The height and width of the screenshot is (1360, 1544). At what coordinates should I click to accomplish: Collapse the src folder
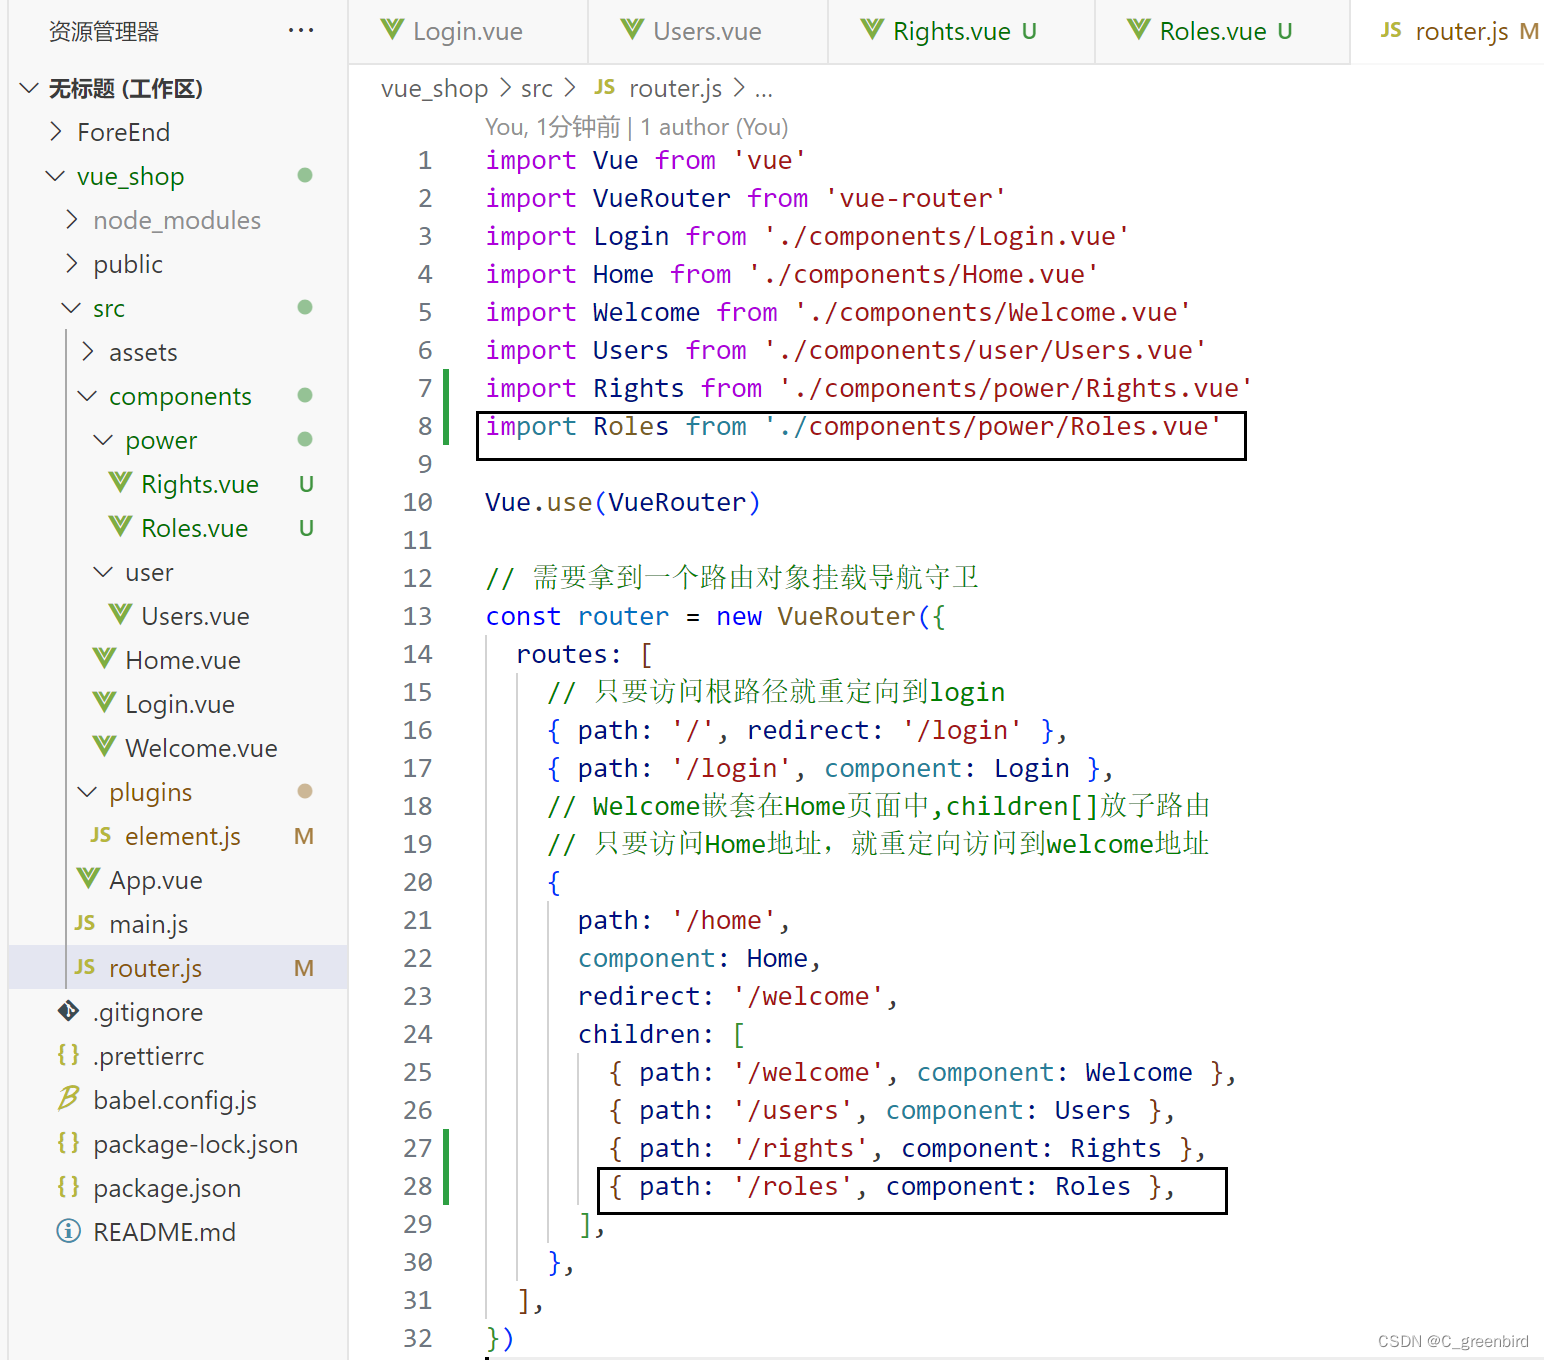pyautogui.click(x=71, y=308)
